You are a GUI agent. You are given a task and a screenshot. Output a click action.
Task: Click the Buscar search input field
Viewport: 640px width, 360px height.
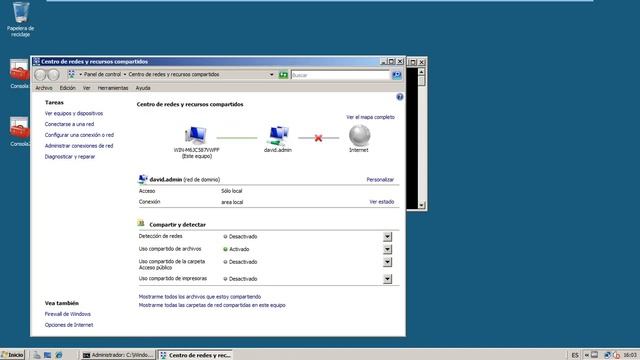pos(340,75)
